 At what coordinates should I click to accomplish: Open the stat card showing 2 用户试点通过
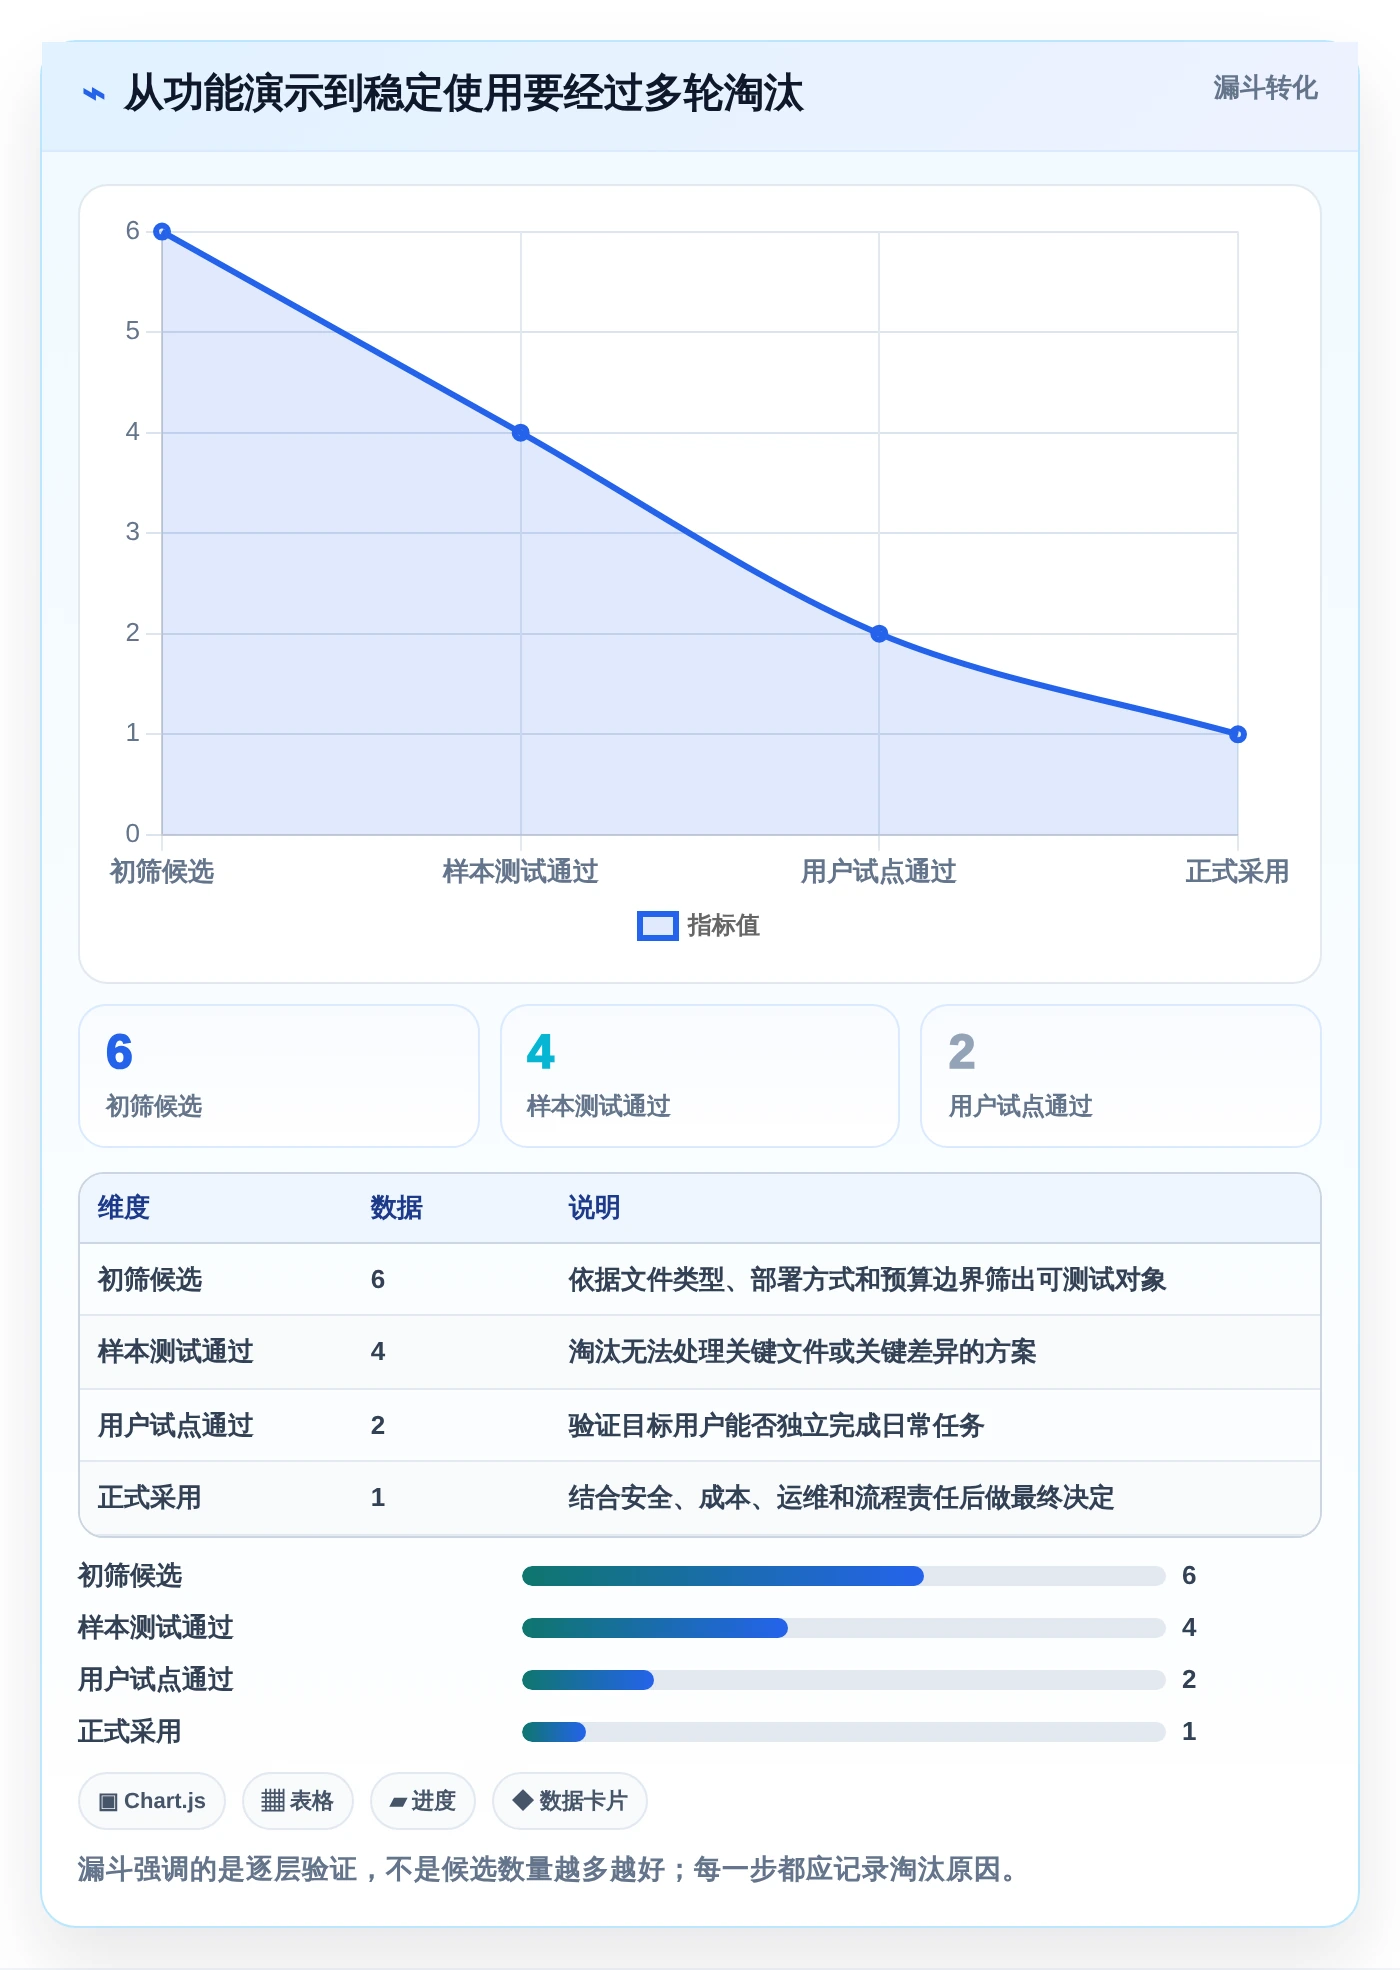[x=1121, y=1076]
